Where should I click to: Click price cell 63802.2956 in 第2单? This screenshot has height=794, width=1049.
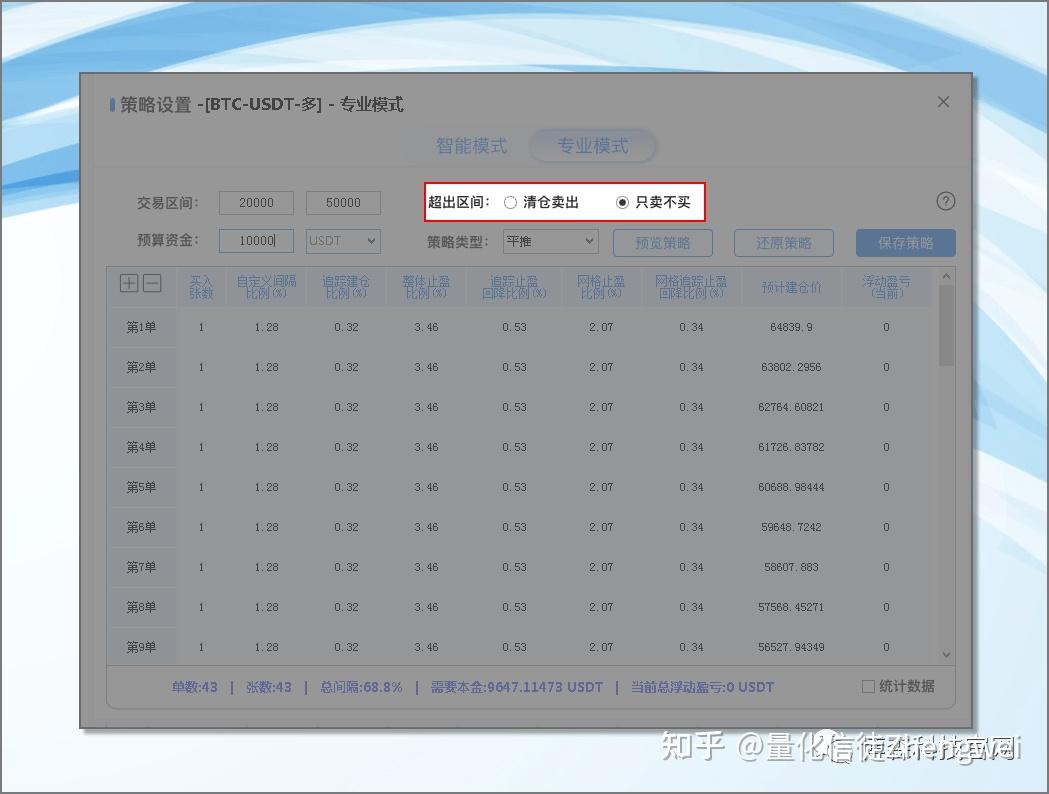point(791,367)
